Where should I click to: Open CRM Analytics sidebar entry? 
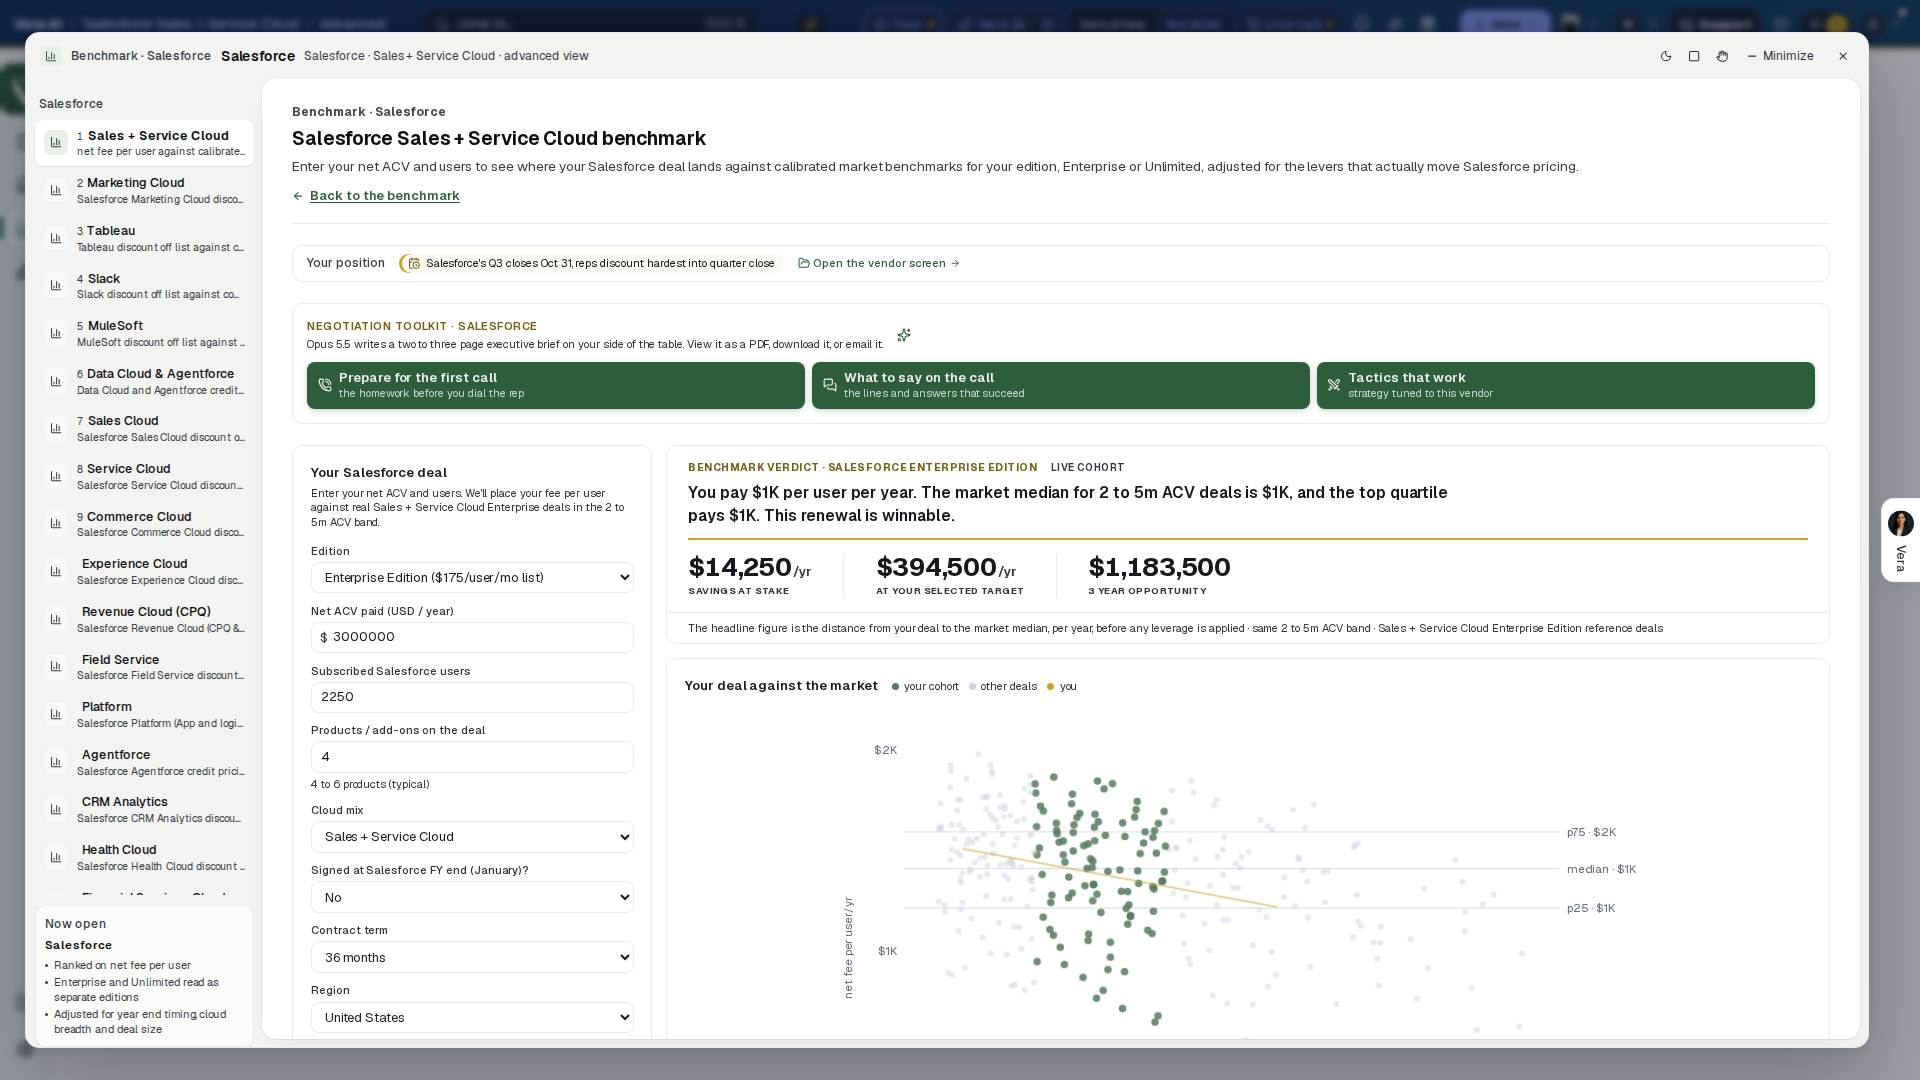click(144, 810)
